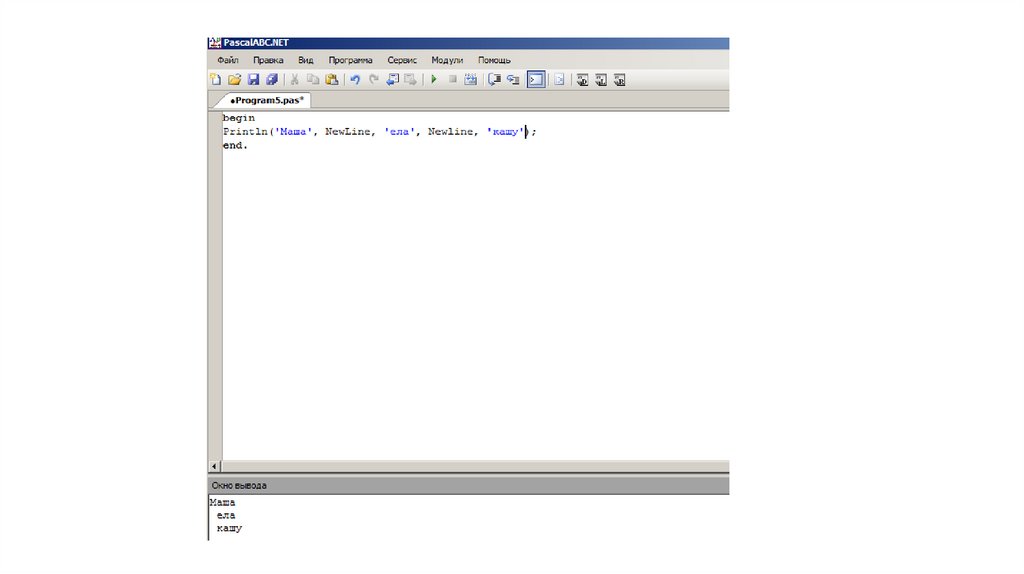Click the 'begin' keyword in the editor
The width and height of the screenshot is (1024, 574).
tap(238, 118)
